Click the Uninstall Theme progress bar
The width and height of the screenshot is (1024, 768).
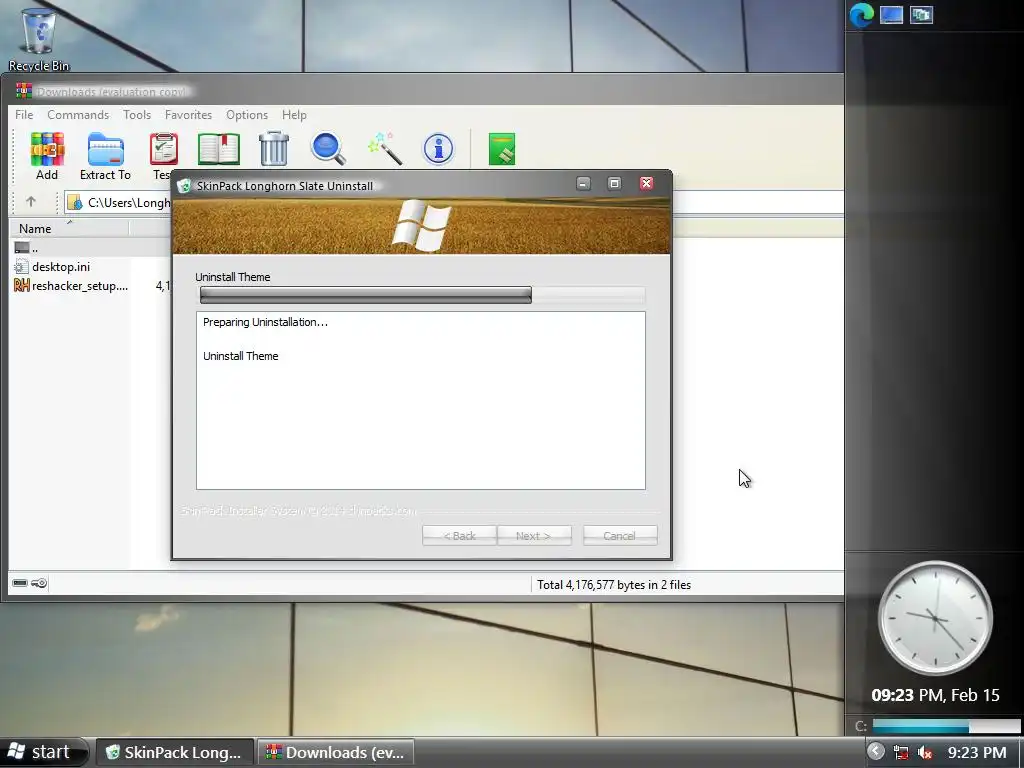(422, 295)
